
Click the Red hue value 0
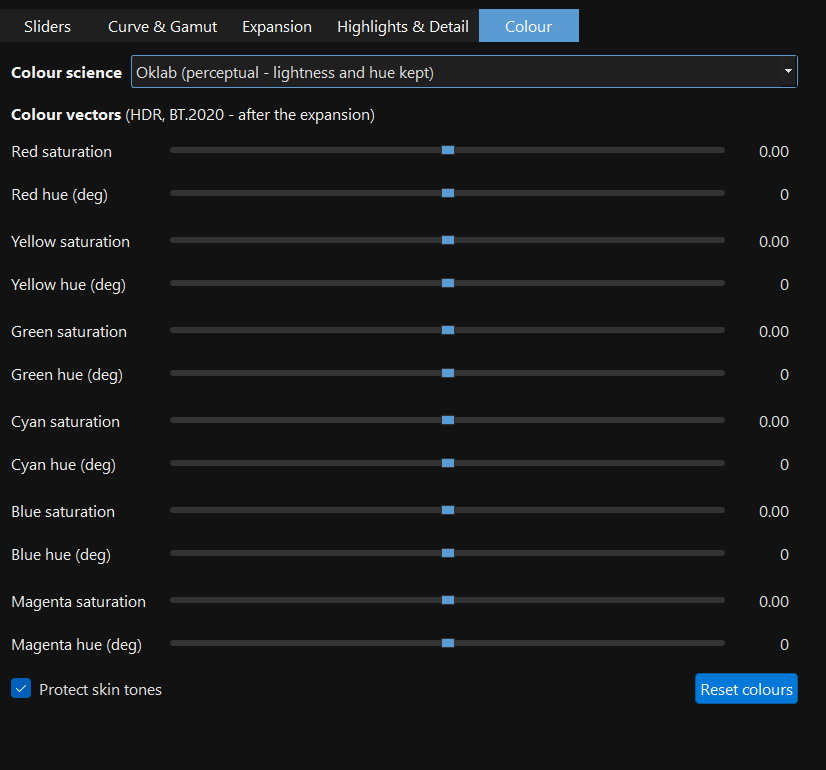(x=784, y=195)
